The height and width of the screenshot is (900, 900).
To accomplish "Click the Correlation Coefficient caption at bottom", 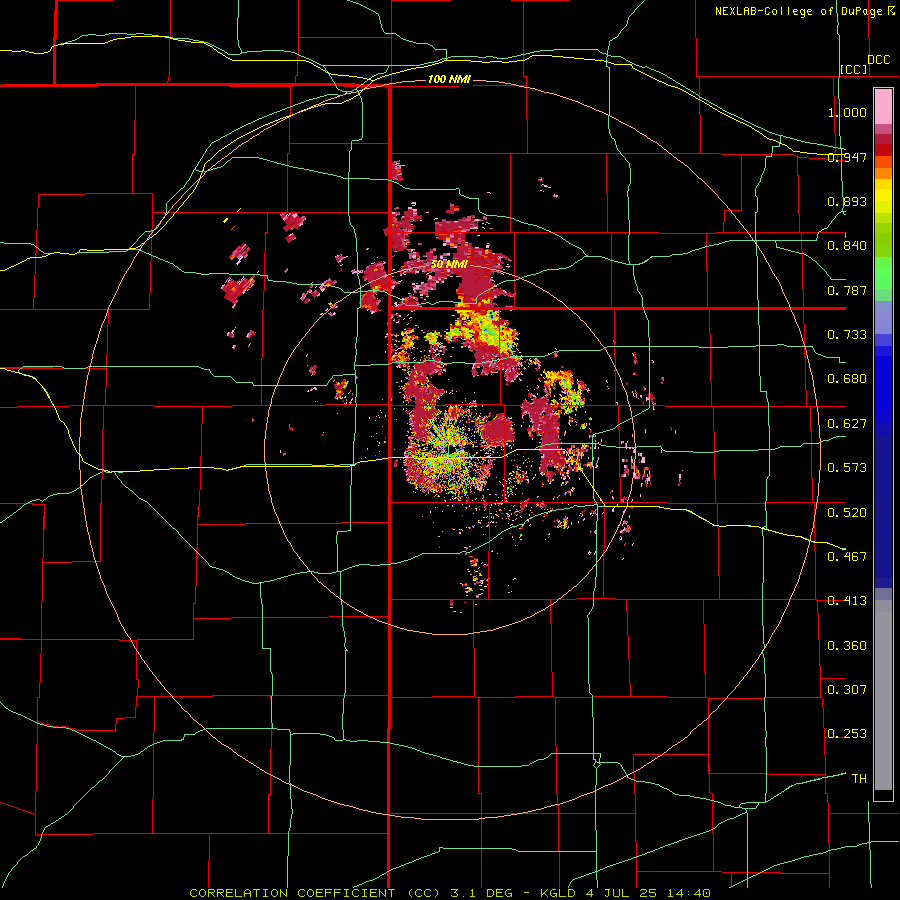I will click(450, 893).
